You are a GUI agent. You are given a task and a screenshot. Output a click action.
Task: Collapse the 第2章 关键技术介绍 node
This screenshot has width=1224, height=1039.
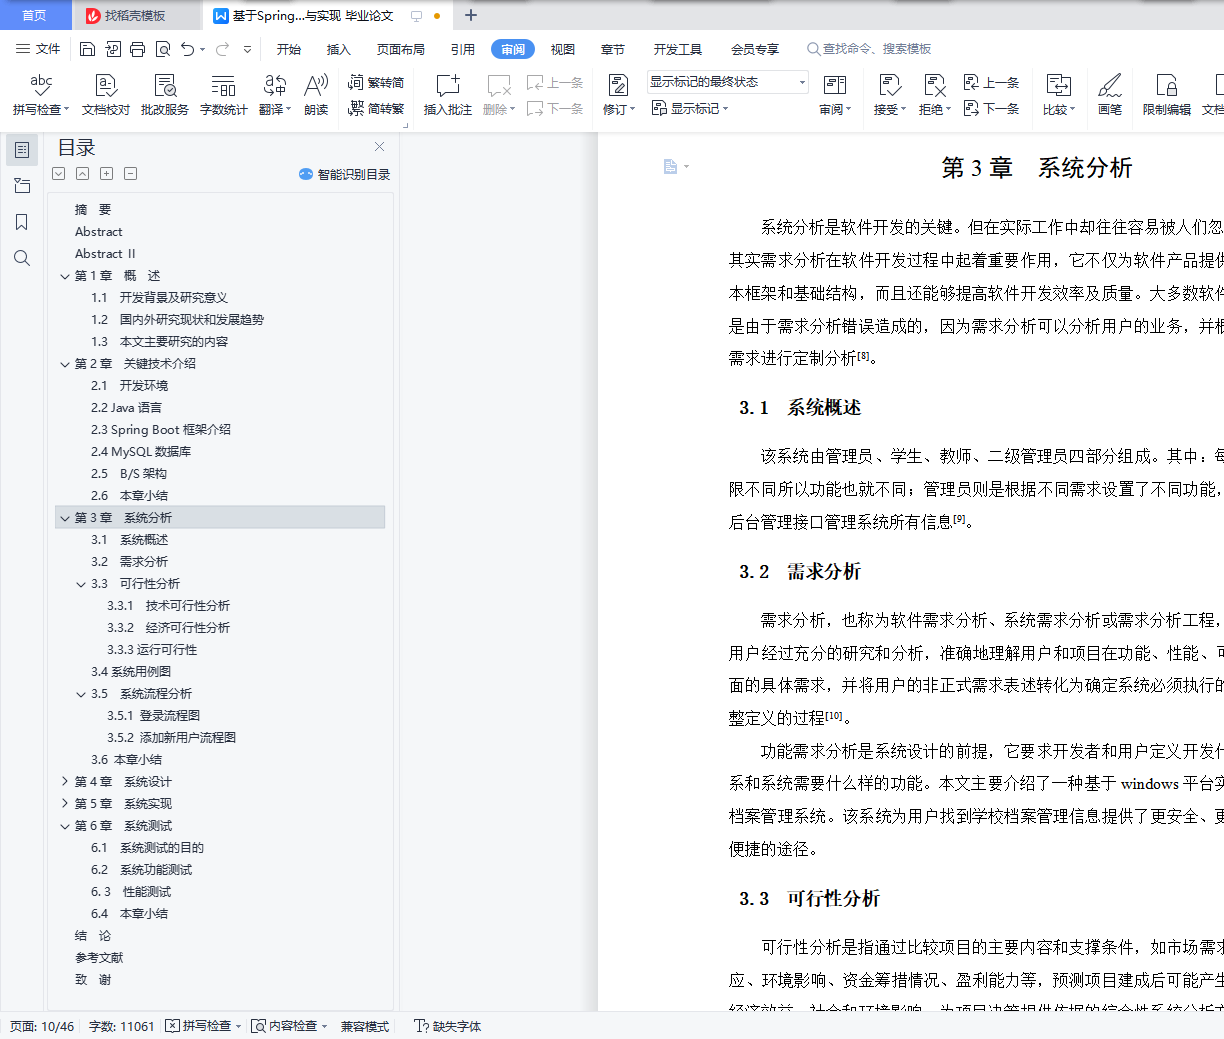[x=65, y=364]
